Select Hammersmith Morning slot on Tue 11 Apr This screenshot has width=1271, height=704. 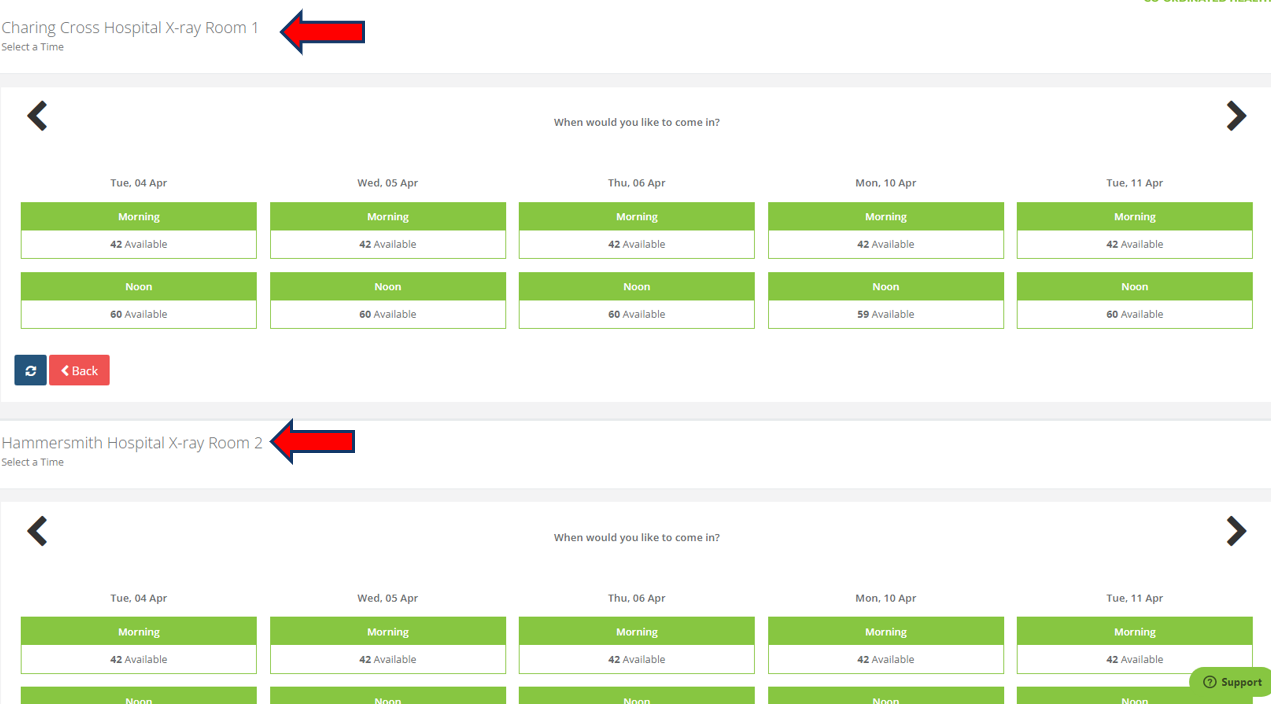(1135, 645)
